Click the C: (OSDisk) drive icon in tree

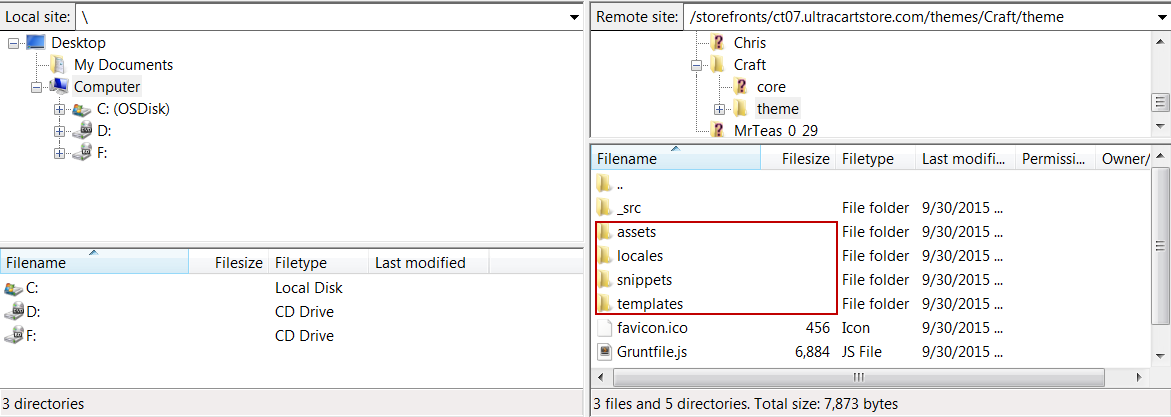pyautogui.click(x=81, y=109)
